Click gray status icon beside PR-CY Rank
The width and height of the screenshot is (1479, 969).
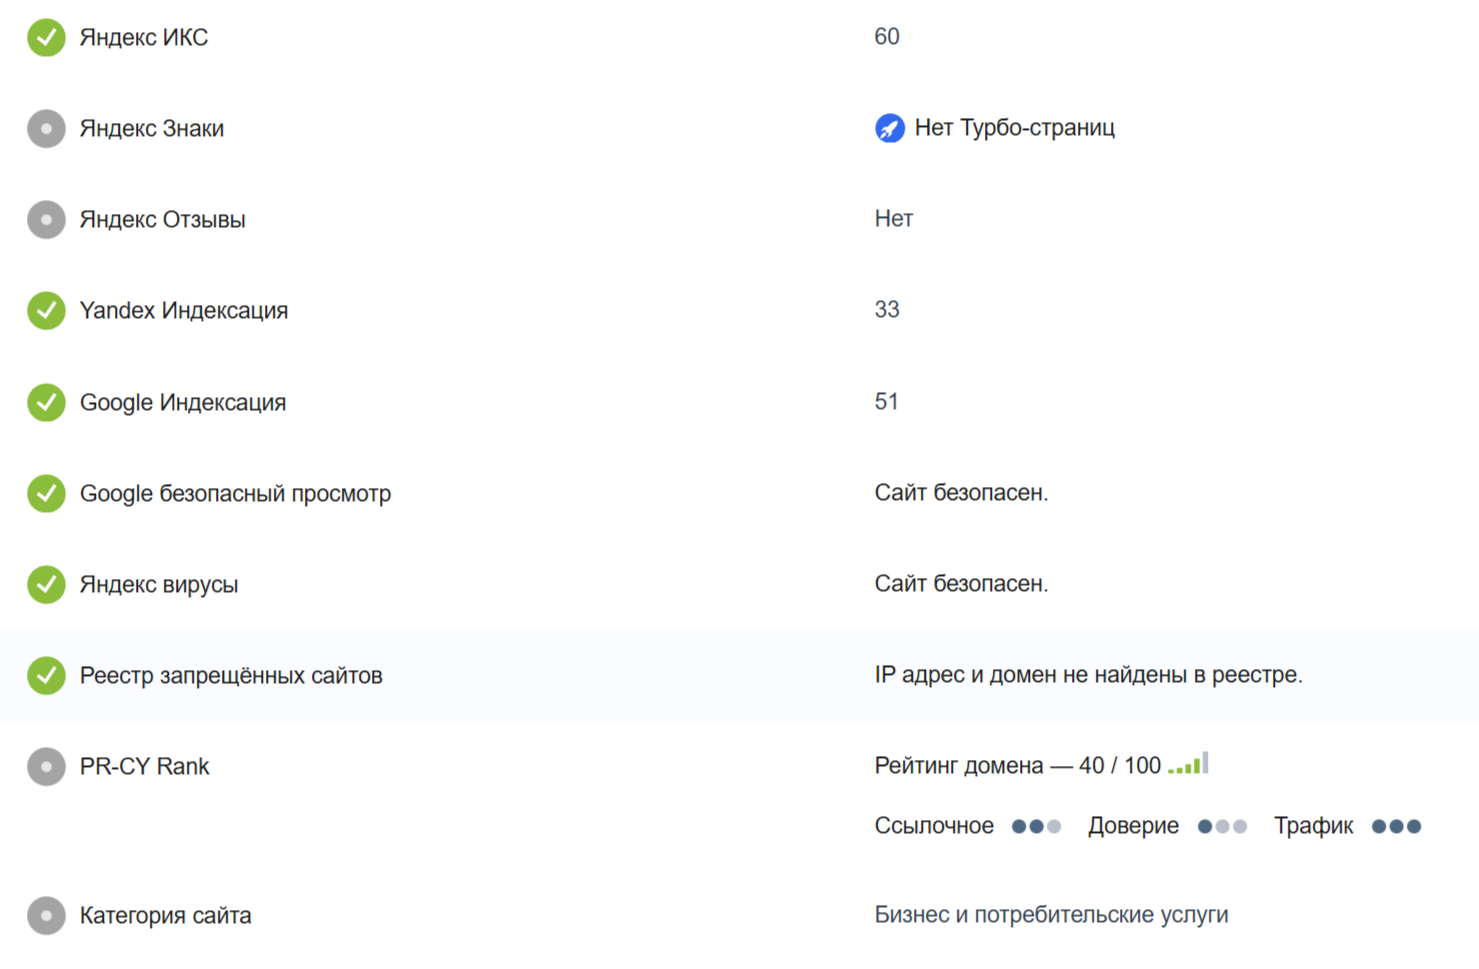(46, 767)
